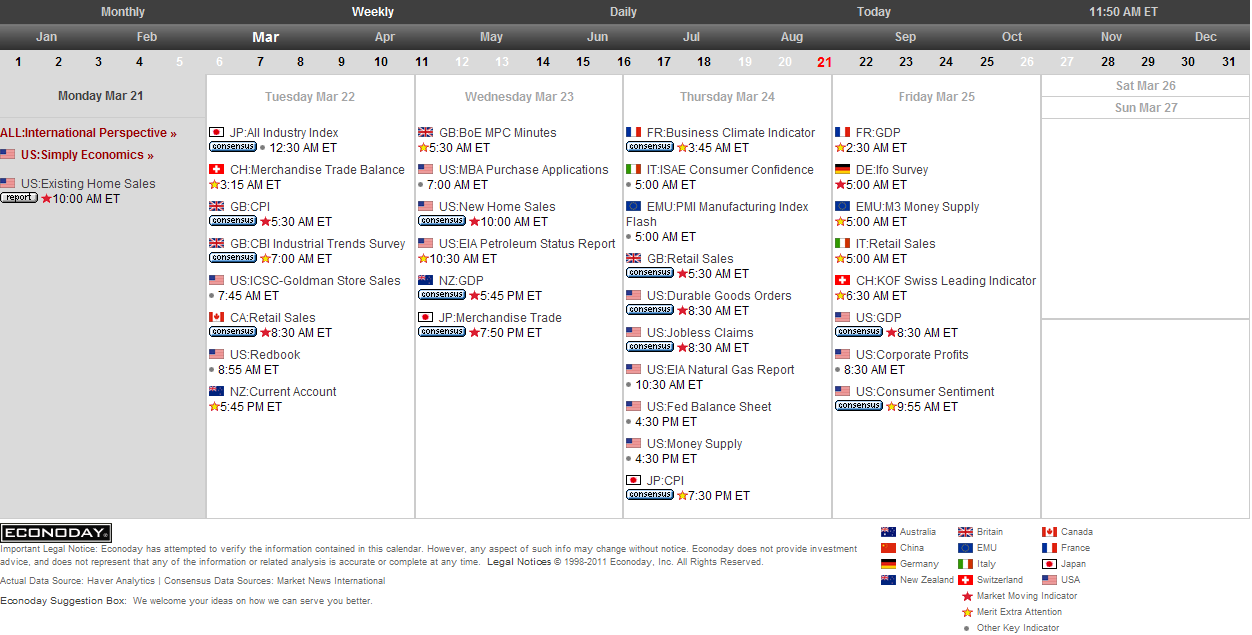
Task: Click the consensus badge under US:Durable Goods Orders
Action: coord(649,310)
